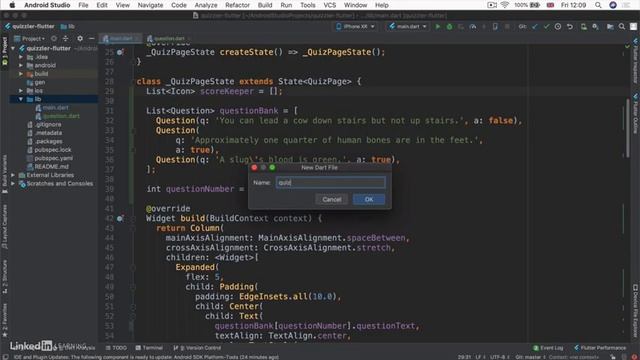Toggle the Favorites tool window stripe button
Screen dimensions: 640x360
pyautogui.click(x=4, y=320)
